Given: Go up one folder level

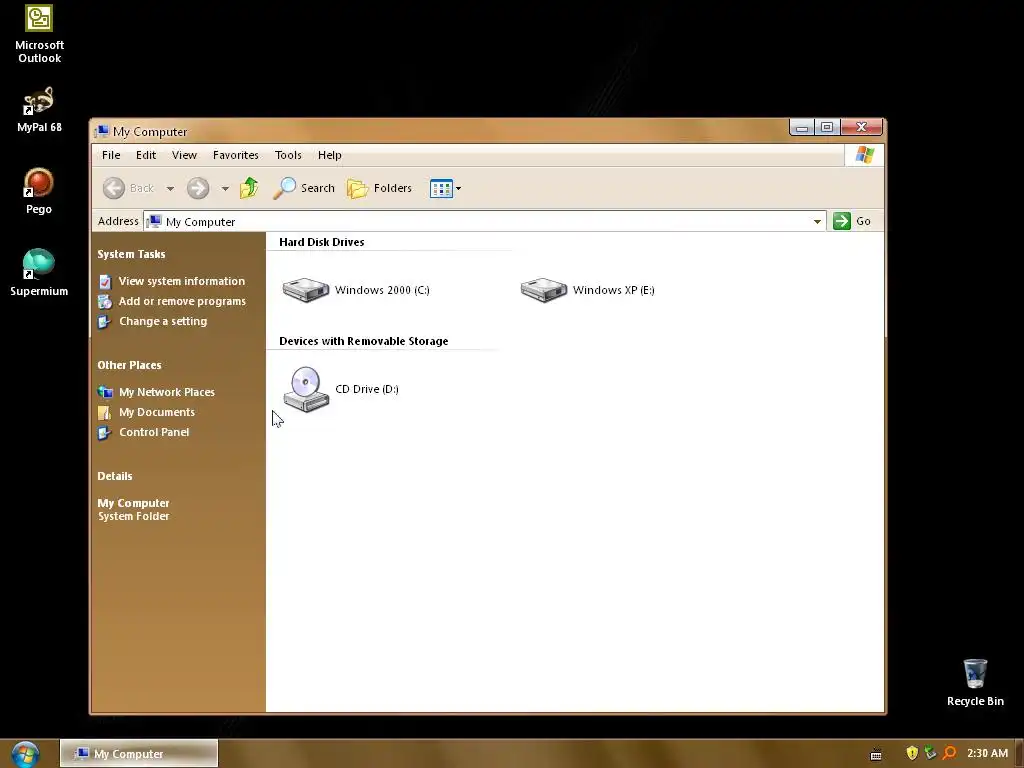Looking at the screenshot, I should 249,188.
